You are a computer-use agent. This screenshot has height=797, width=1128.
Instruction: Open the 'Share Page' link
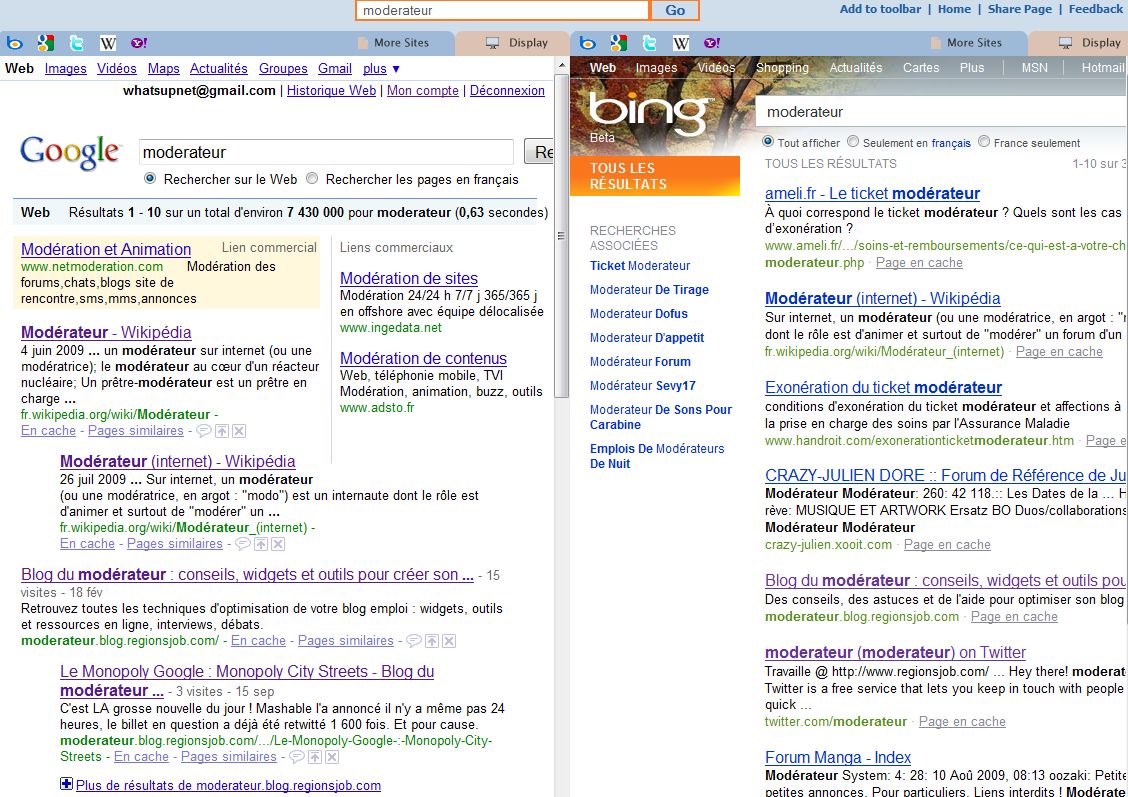click(1019, 9)
